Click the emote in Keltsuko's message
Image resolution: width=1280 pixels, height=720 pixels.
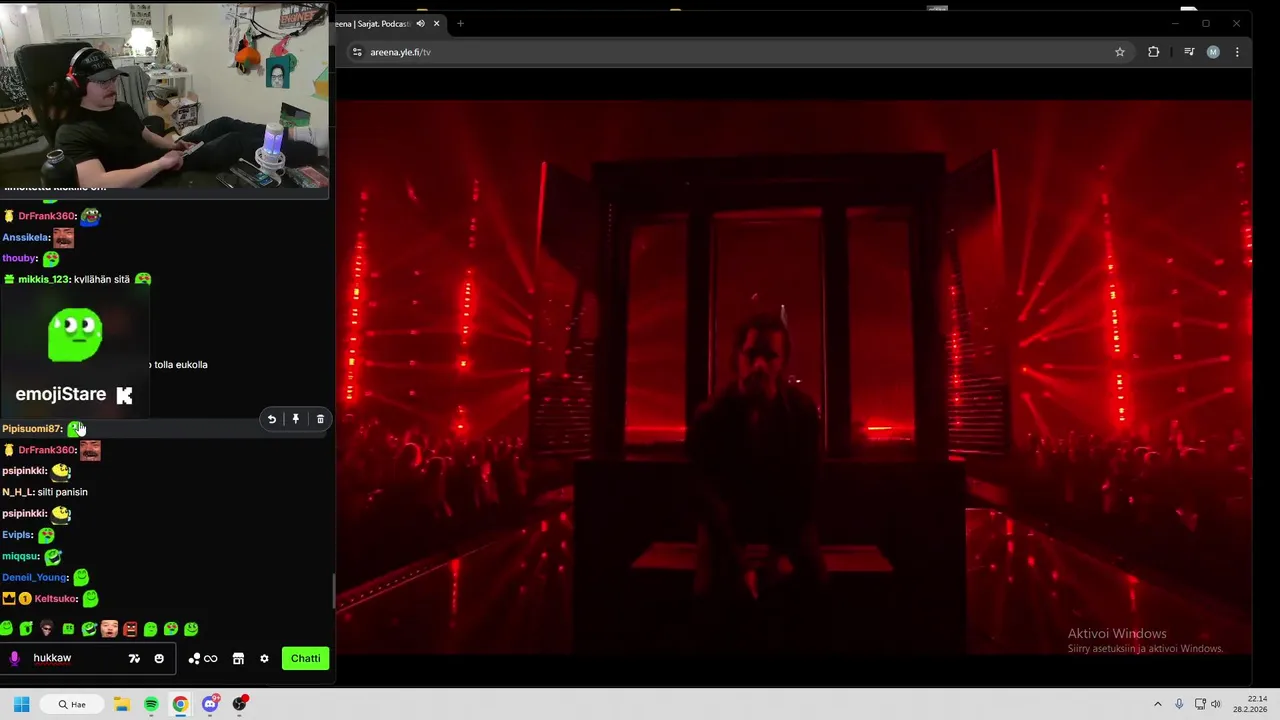click(x=90, y=598)
